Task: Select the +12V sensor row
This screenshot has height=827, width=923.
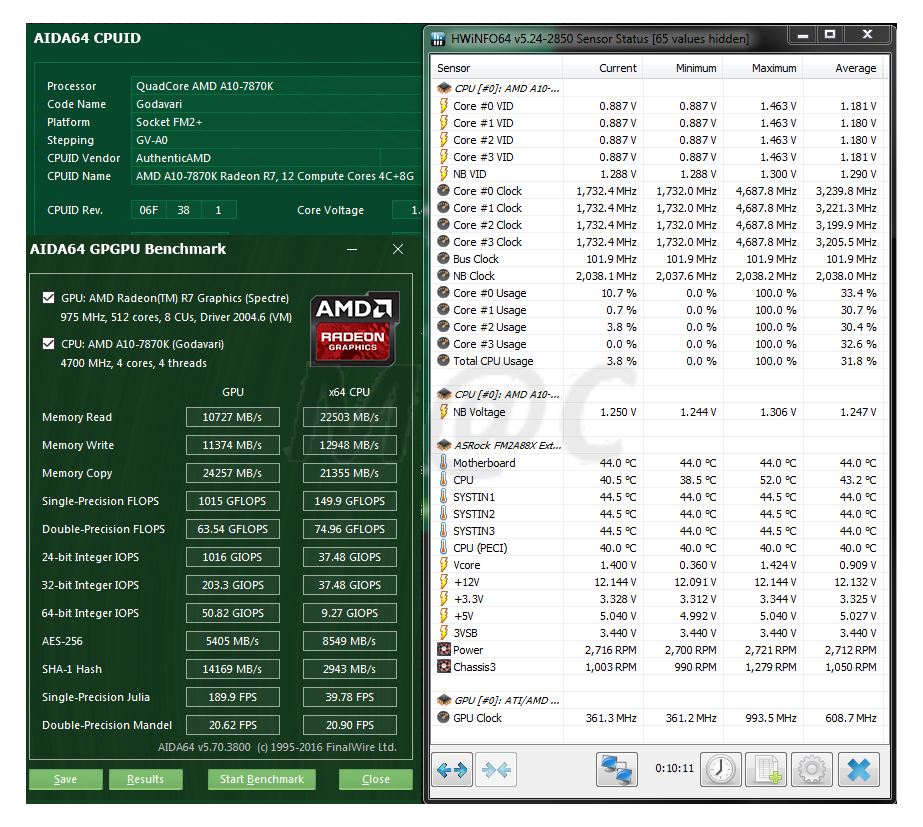Action: coord(659,582)
